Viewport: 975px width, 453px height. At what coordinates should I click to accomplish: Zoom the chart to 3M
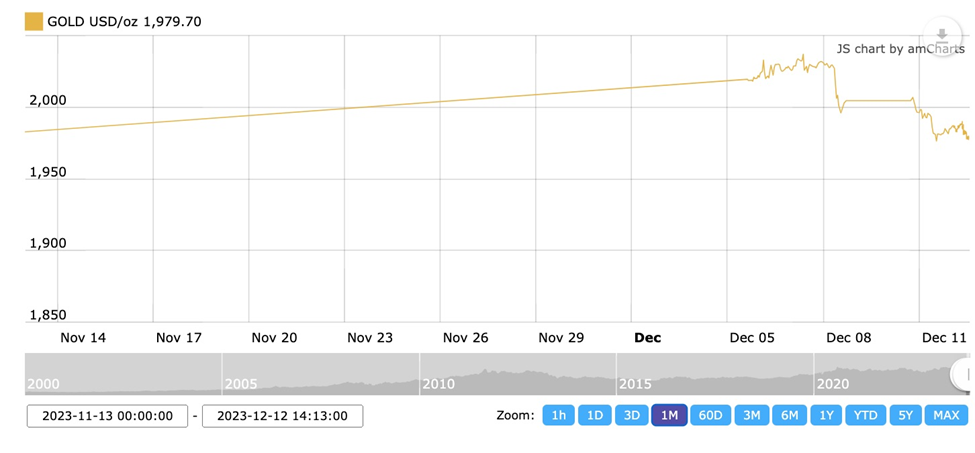pyautogui.click(x=752, y=415)
